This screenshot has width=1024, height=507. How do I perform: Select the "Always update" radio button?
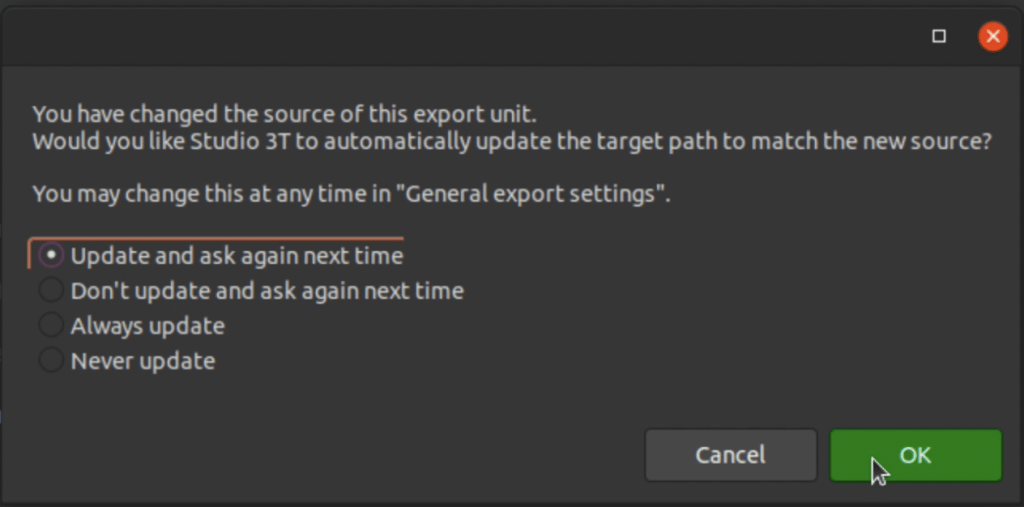pos(132,325)
